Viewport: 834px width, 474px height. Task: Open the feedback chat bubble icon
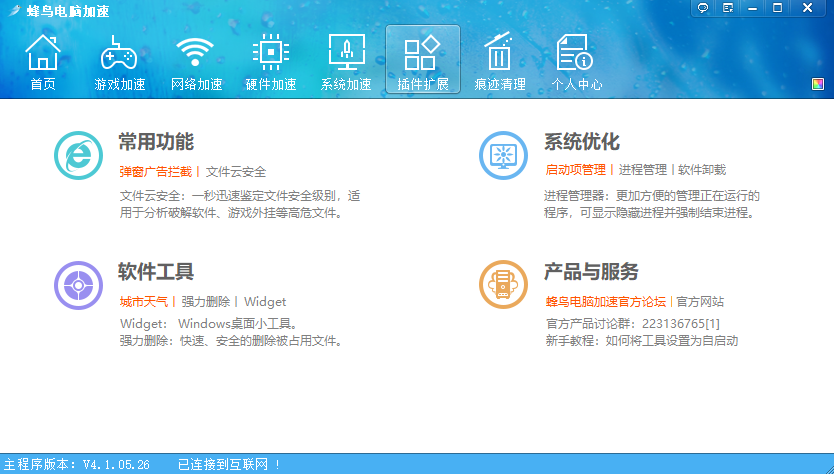coord(703,8)
